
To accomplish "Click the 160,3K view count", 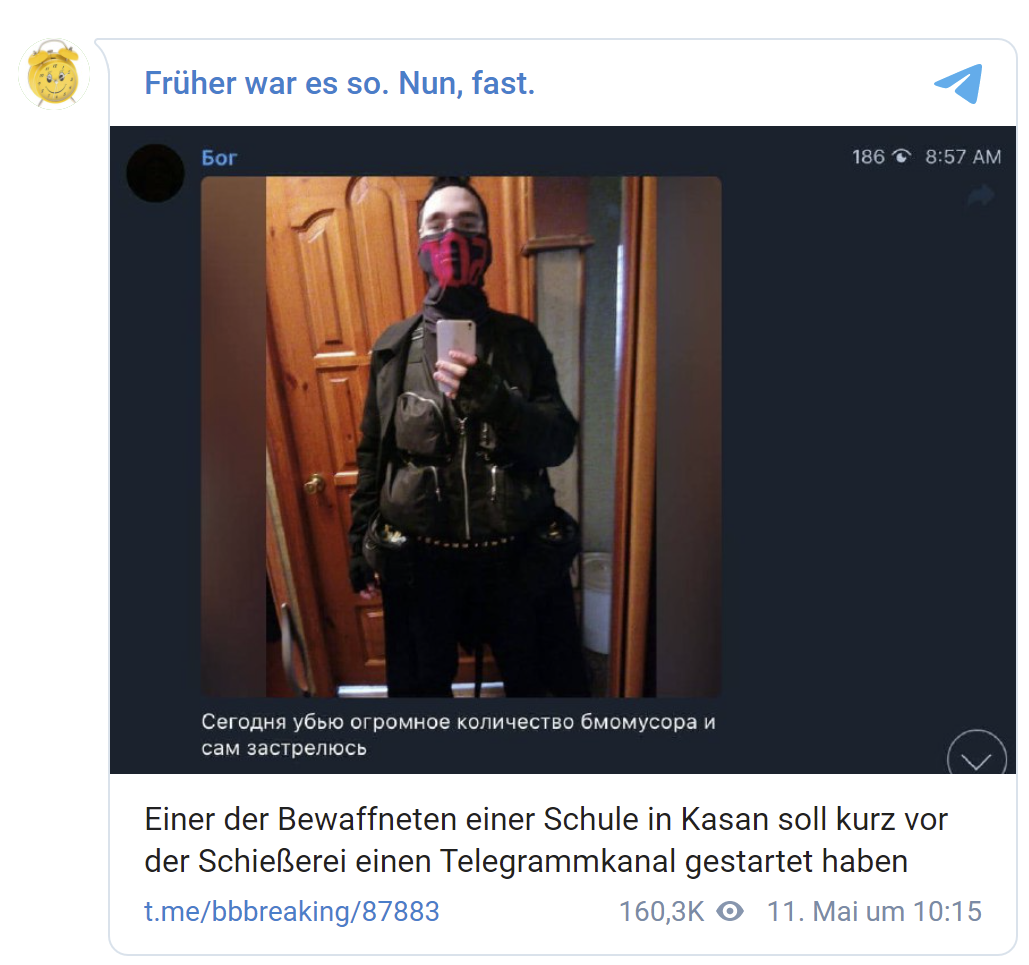I will 662,911.
